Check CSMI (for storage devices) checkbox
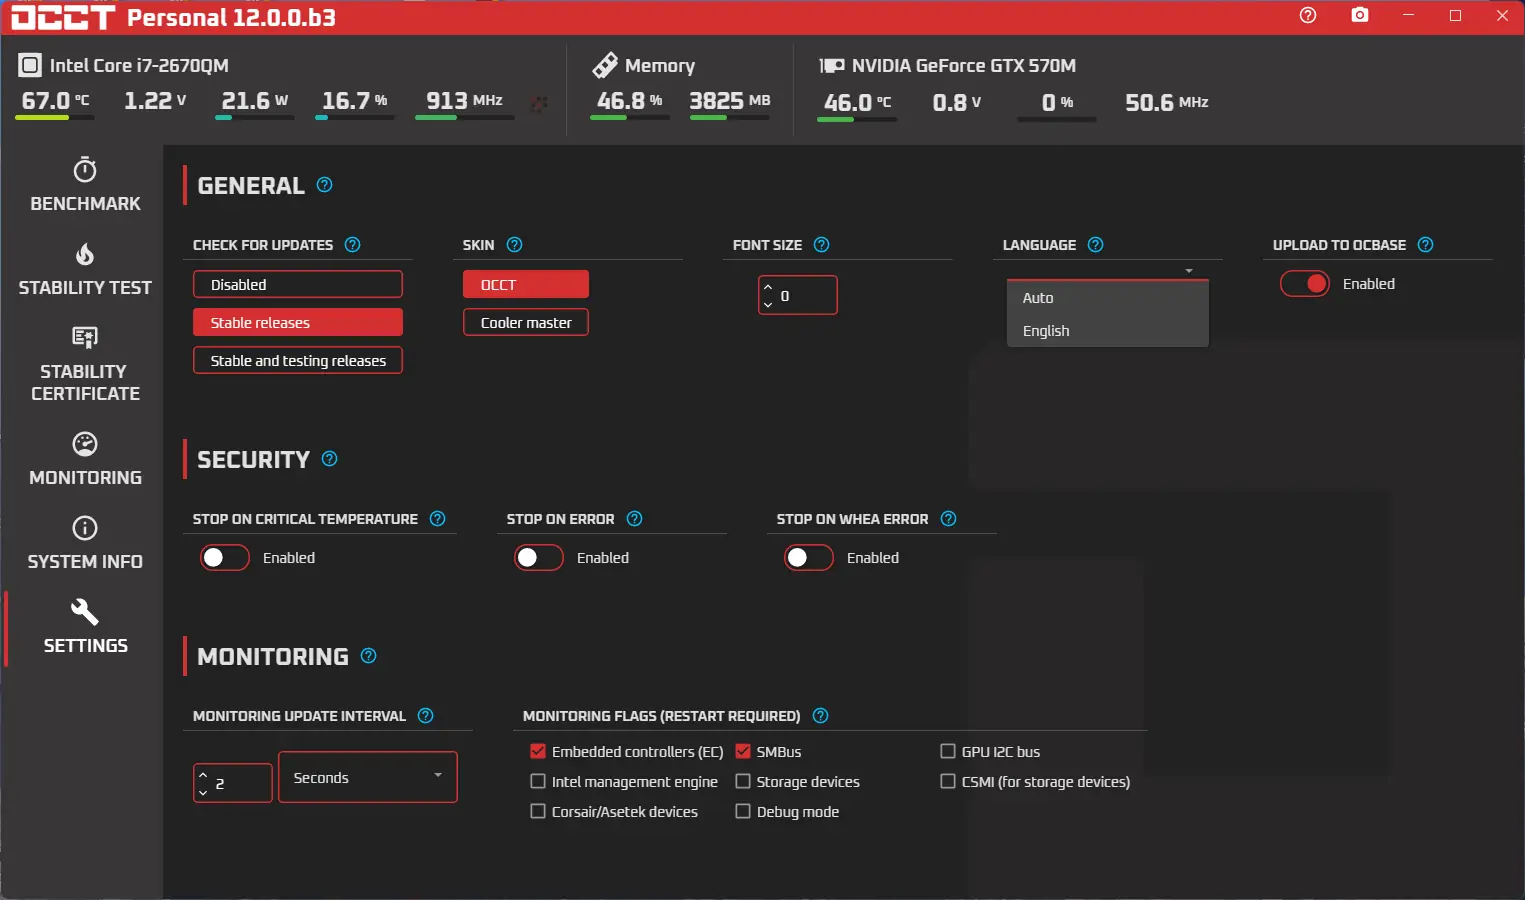Image resolution: width=1525 pixels, height=900 pixels. (x=948, y=781)
